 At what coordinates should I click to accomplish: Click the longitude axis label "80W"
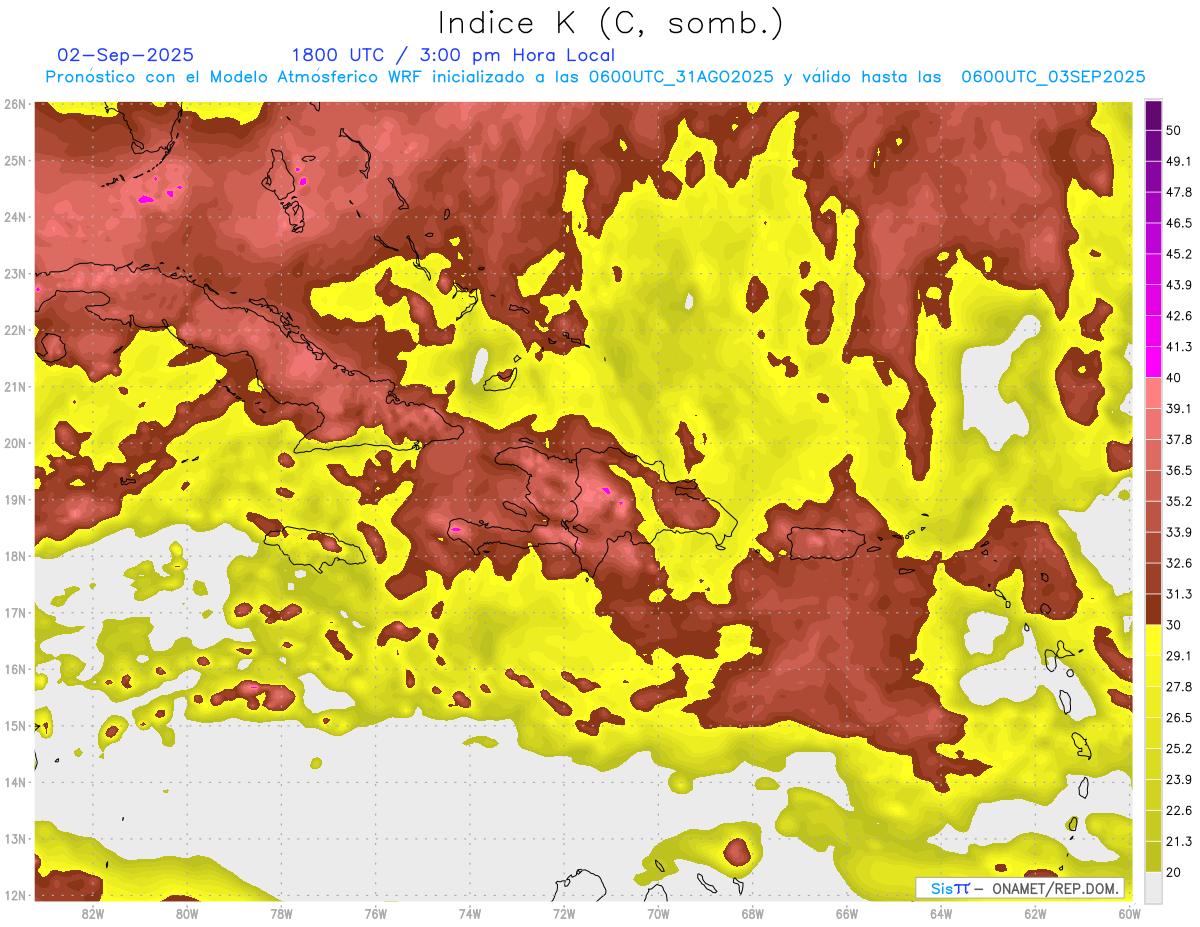(x=187, y=914)
